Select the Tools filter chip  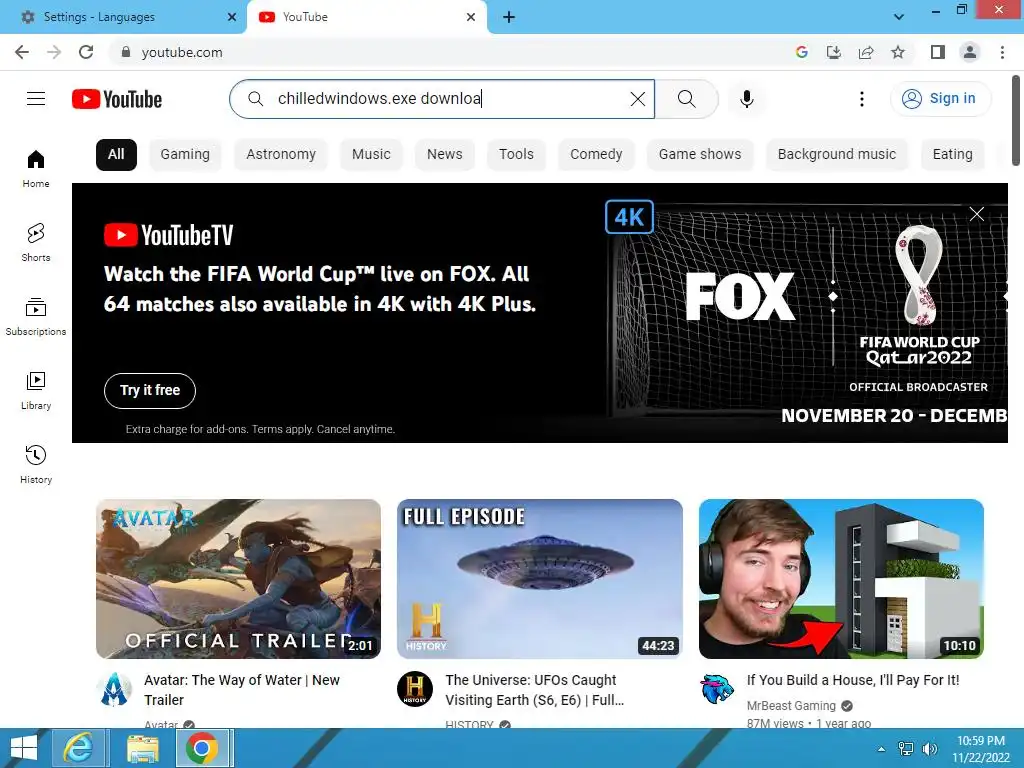(516, 155)
